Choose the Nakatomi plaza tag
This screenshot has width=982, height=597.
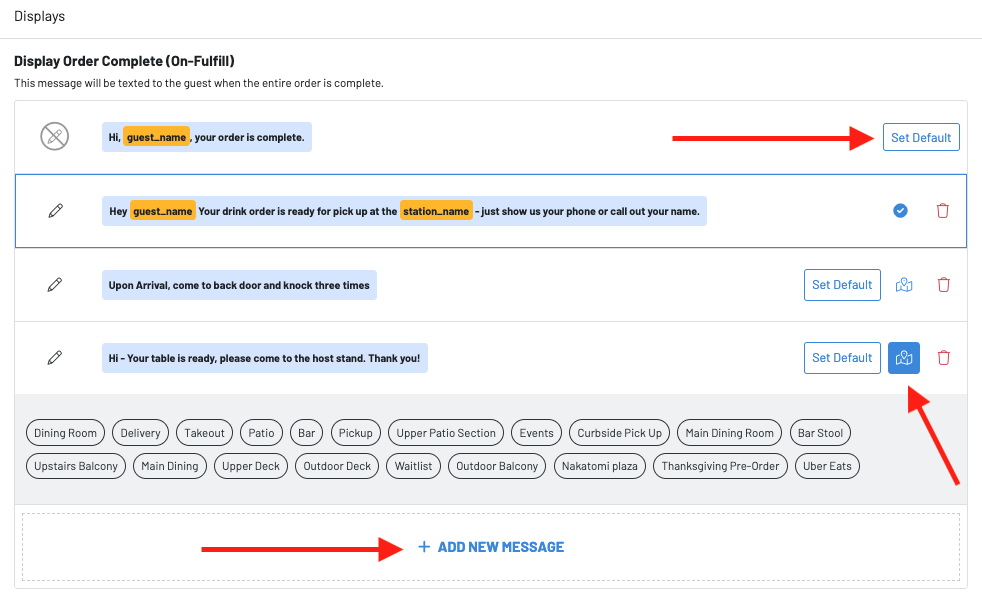pyautogui.click(x=600, y=466)
